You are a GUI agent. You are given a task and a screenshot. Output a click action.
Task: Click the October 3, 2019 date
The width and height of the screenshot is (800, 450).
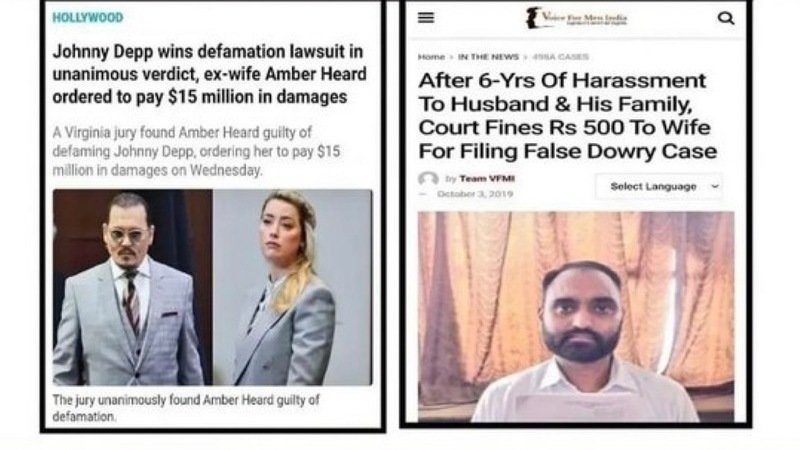474,194
